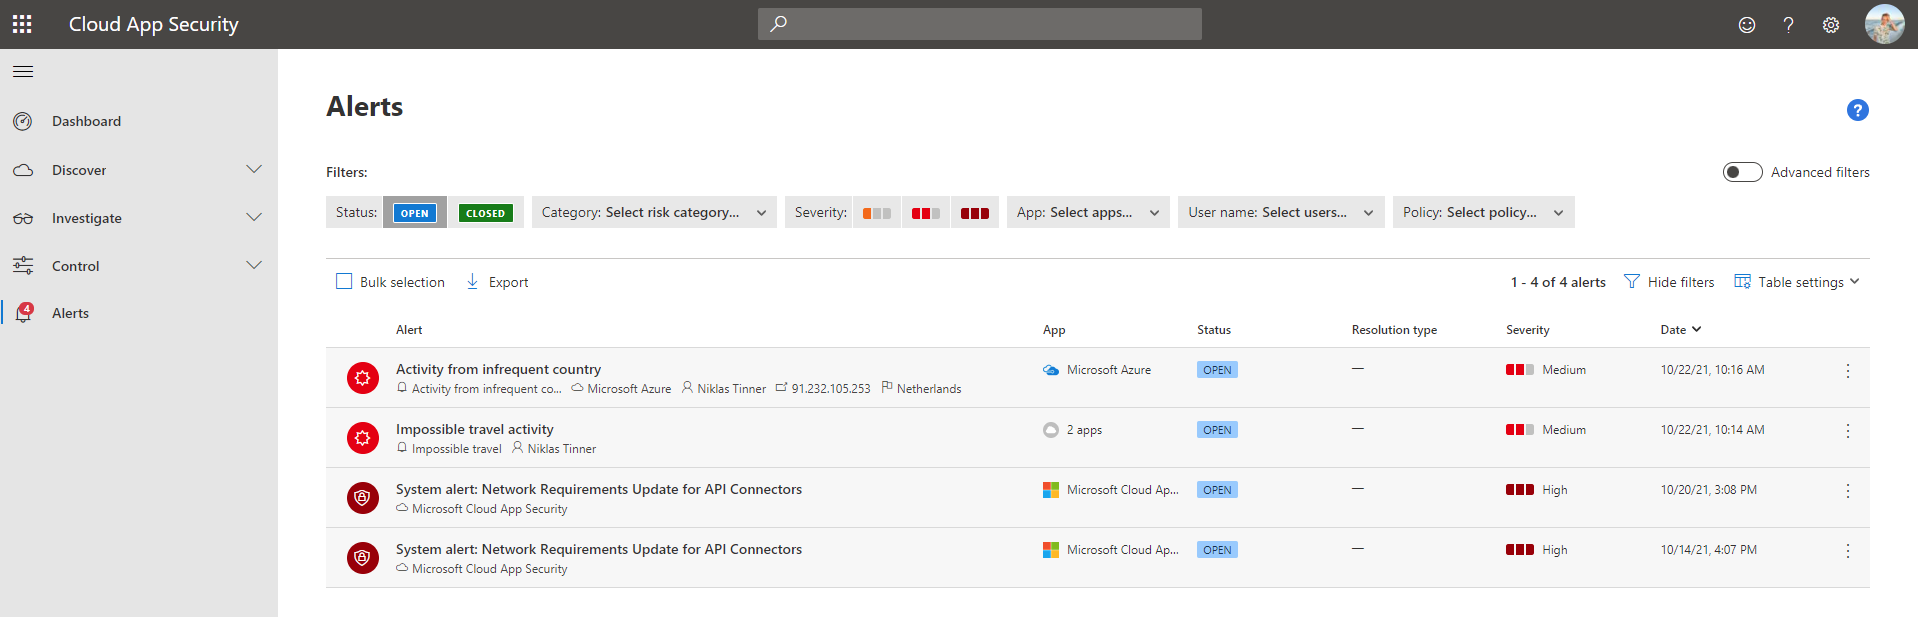Screen dimensions: 1918x617
Task: Expand the Control menu chevron
Action: point(254,265)
